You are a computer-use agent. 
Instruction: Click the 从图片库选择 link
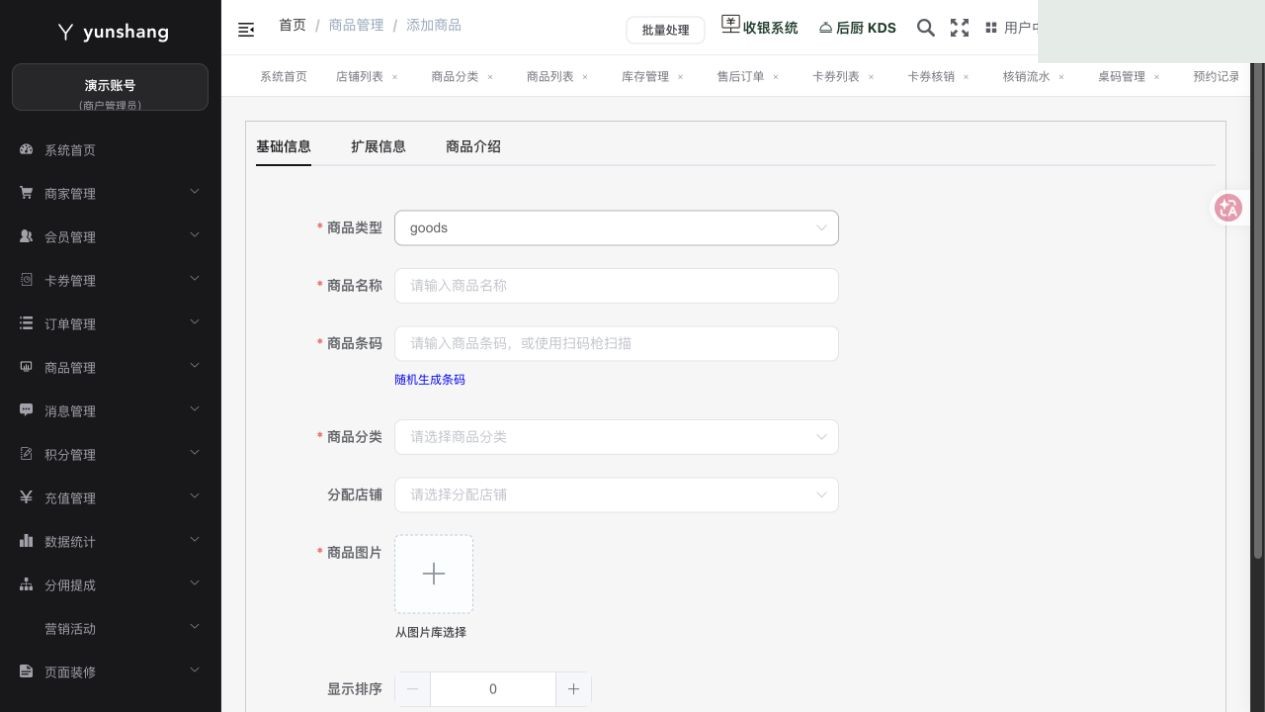[x=430, y=632]
